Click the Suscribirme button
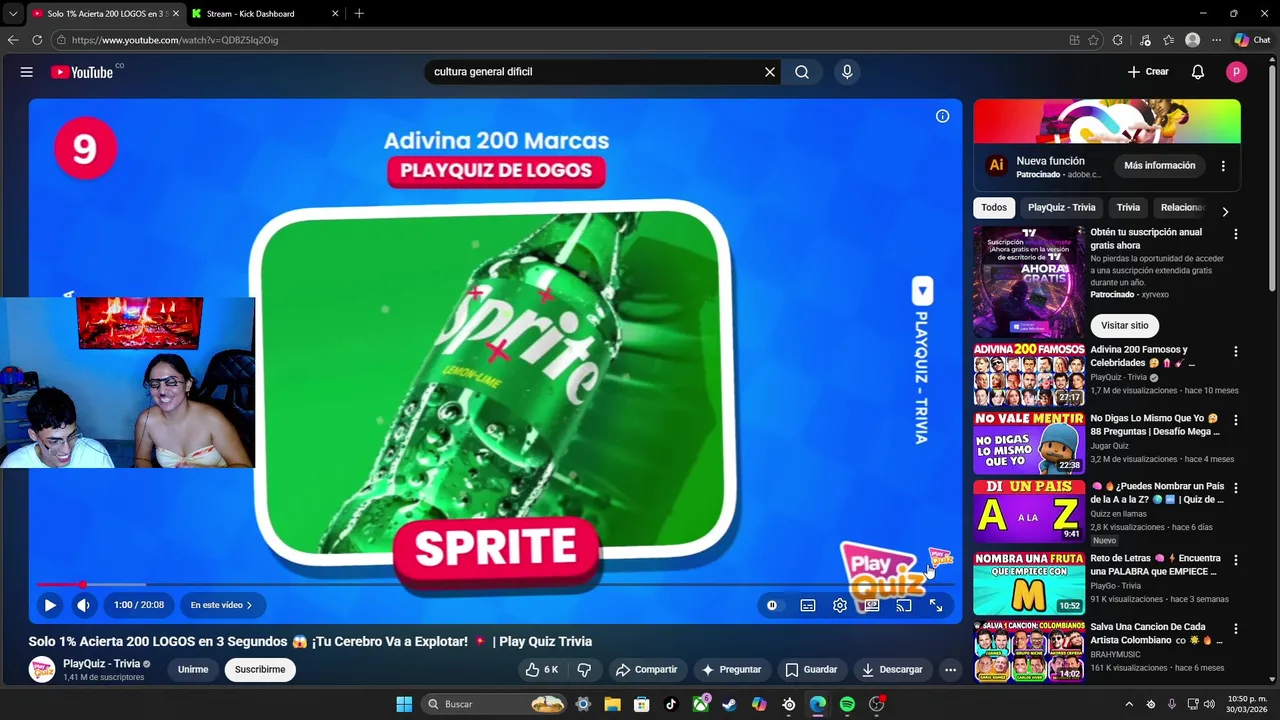Image resolution: width=1280 pixels, height=720 pixels. point(260,670)
